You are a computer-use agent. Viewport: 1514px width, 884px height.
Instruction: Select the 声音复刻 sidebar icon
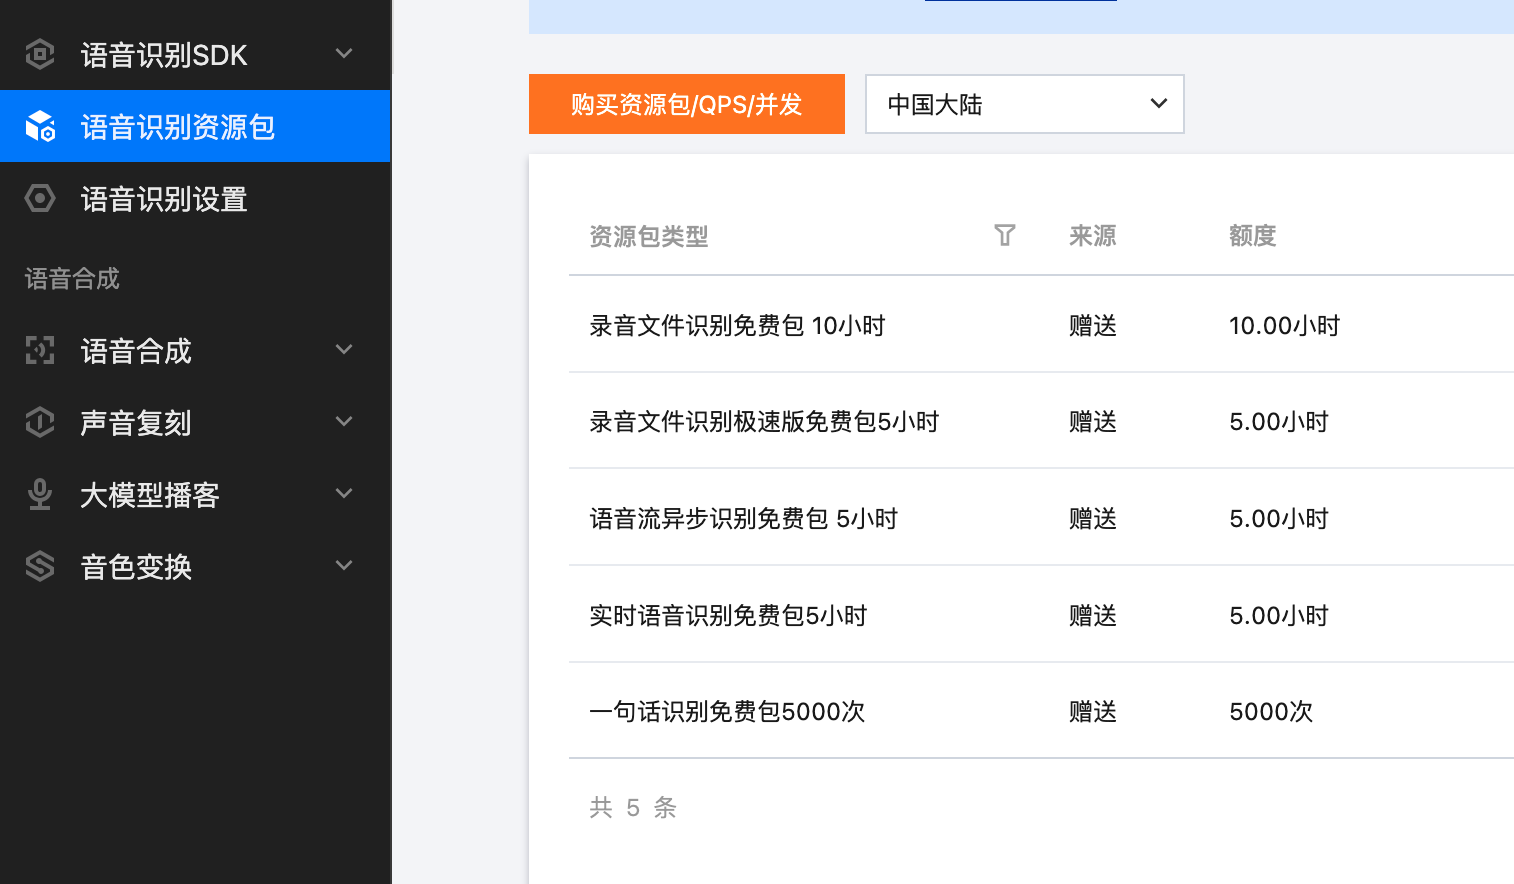pyautogui.click(x=39, y=422)
